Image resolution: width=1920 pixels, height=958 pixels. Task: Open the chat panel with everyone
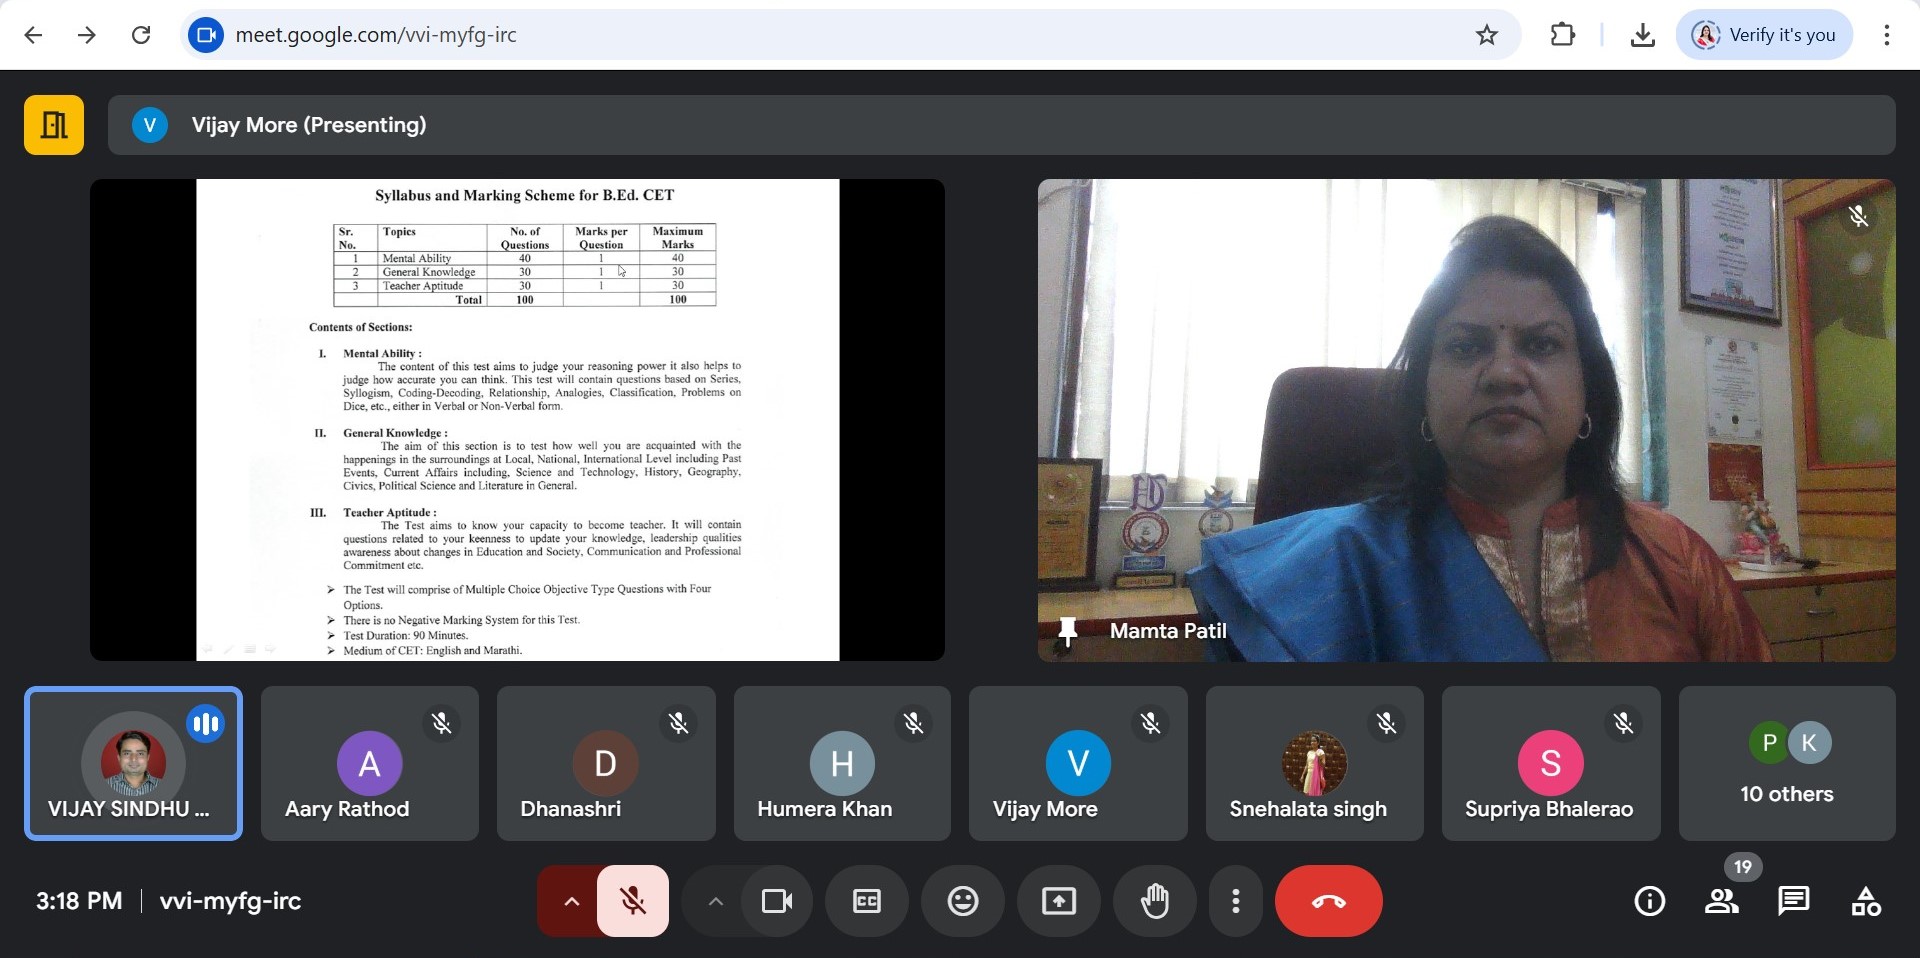click(1793, 901)
